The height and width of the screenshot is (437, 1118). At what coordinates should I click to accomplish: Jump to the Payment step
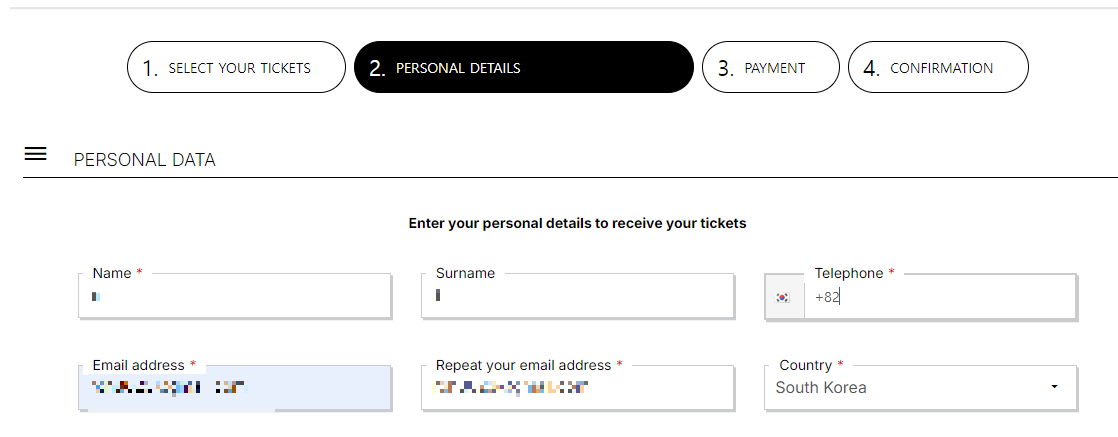tap(770, 68)
